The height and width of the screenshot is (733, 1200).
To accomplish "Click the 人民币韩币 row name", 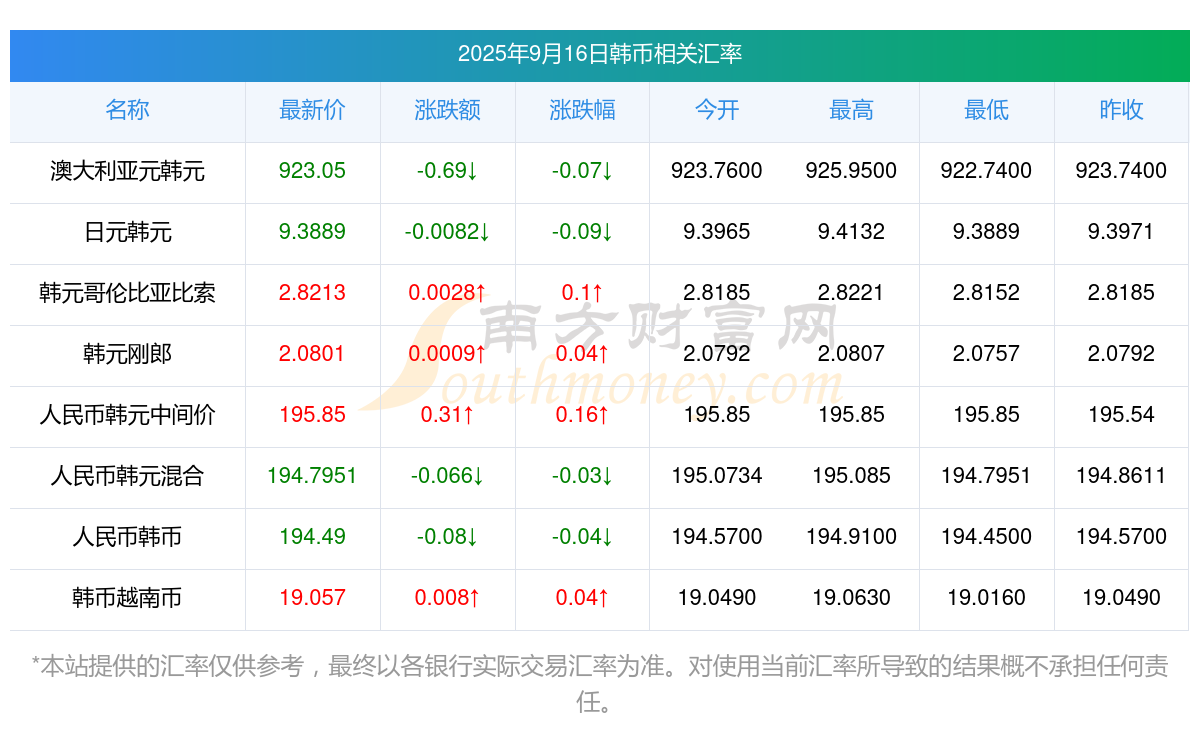I will pos(127,537).
